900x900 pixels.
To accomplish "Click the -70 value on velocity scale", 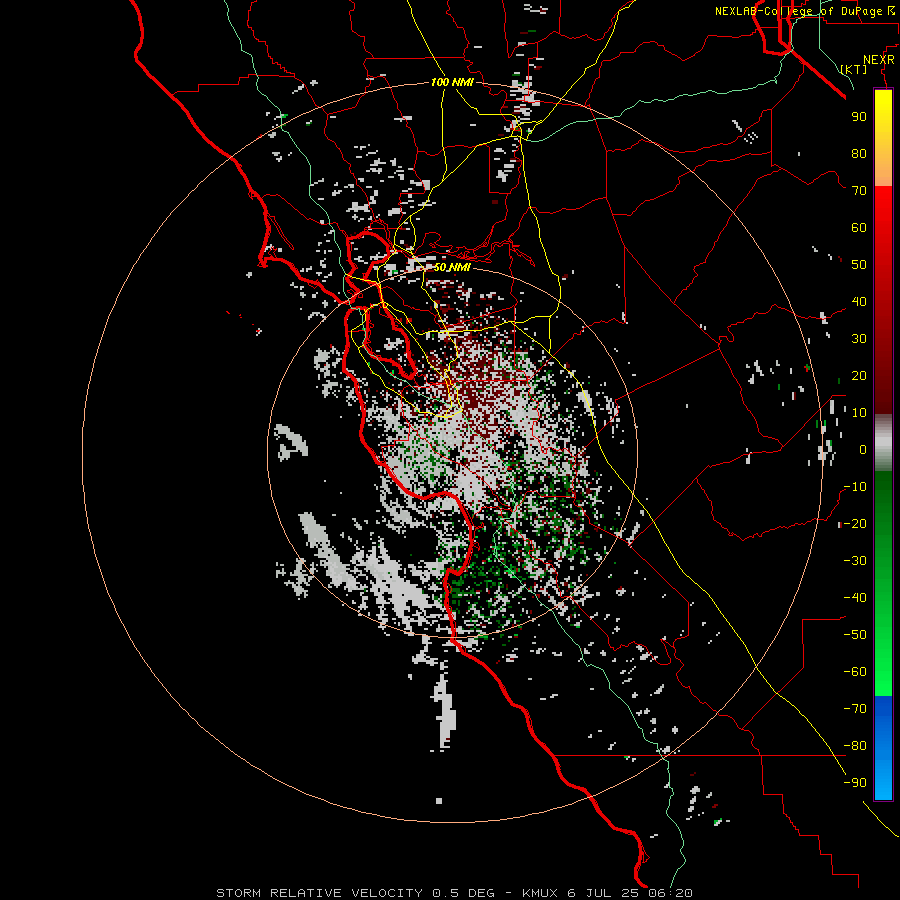I will coord(855,709).
